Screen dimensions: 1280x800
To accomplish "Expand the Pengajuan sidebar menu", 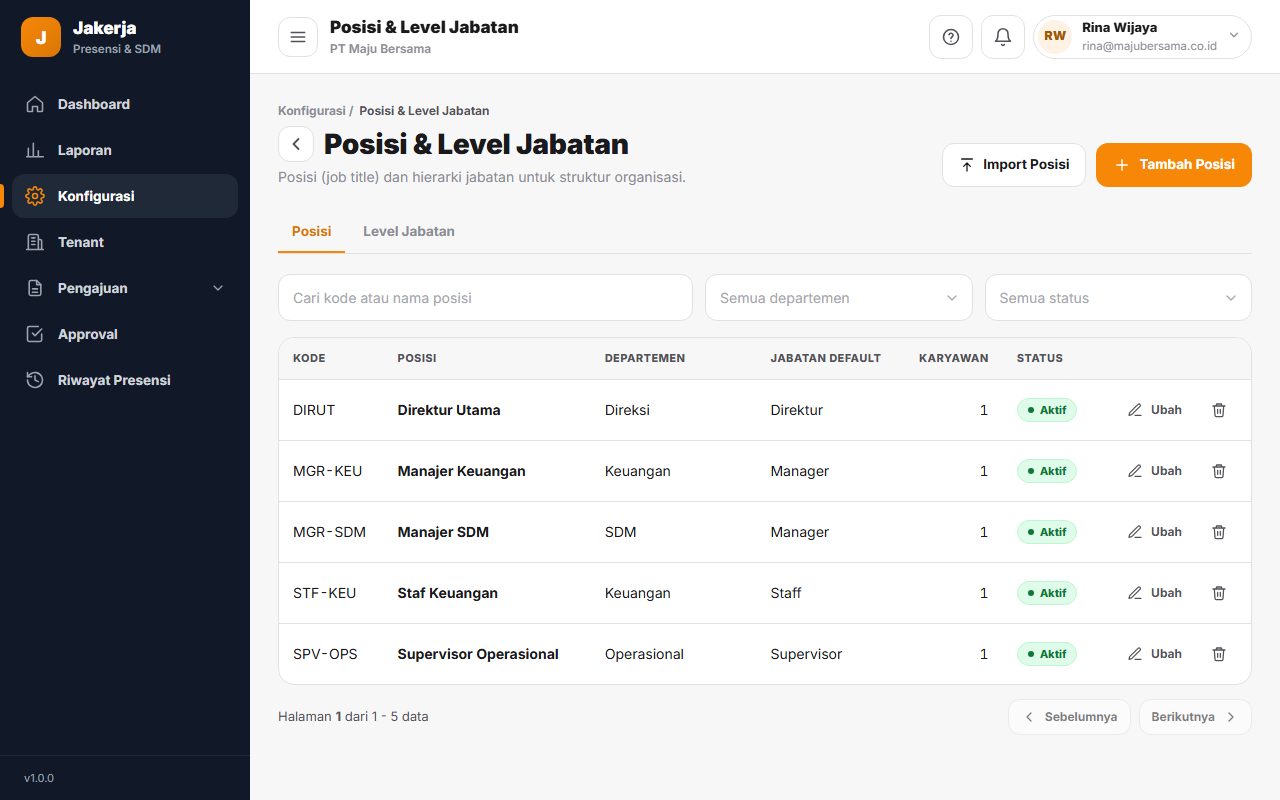I will 125,288.
